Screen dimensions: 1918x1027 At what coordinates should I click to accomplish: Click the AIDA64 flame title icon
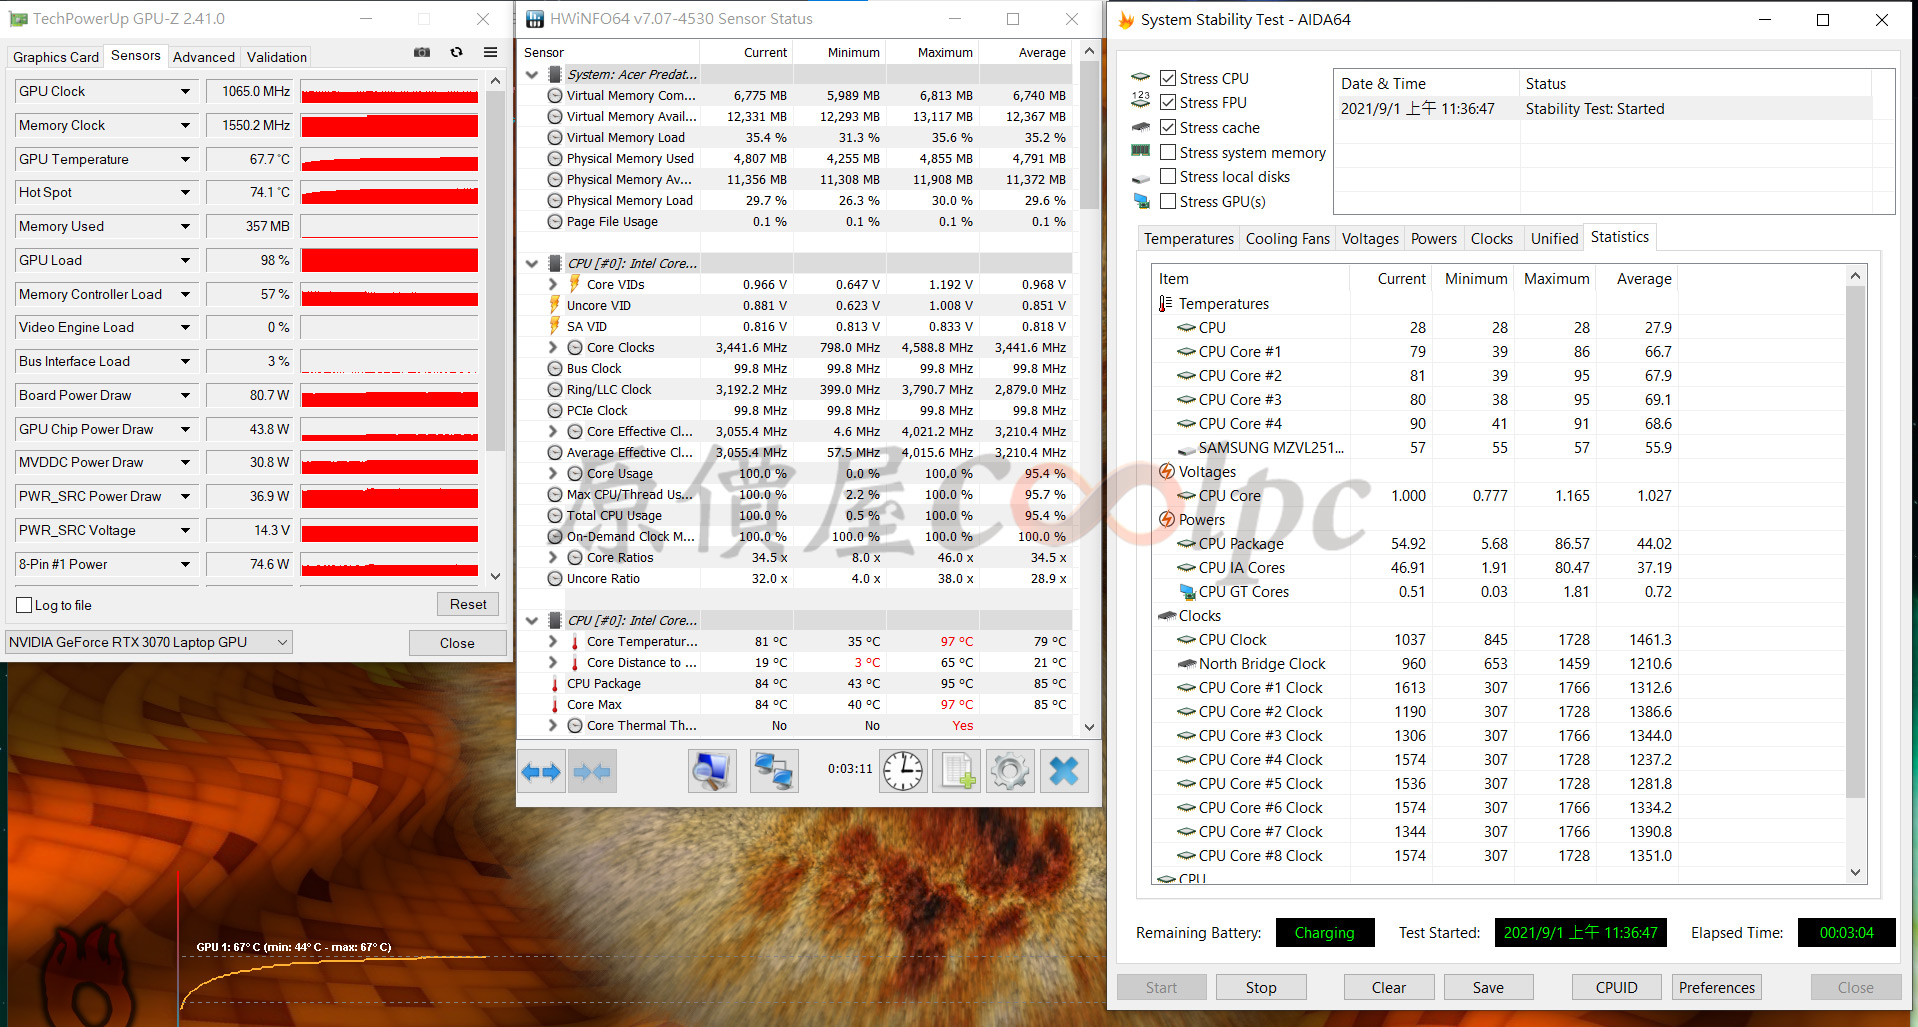point(1126,20)
